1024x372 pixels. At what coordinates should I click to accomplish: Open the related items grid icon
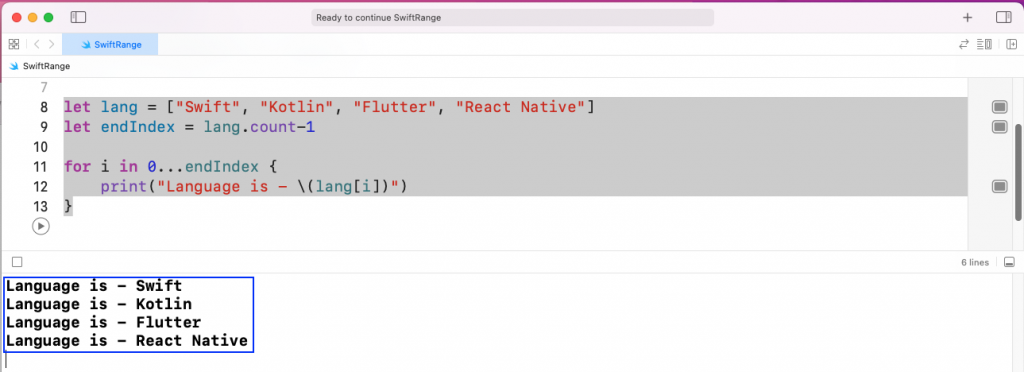[14, 44]
